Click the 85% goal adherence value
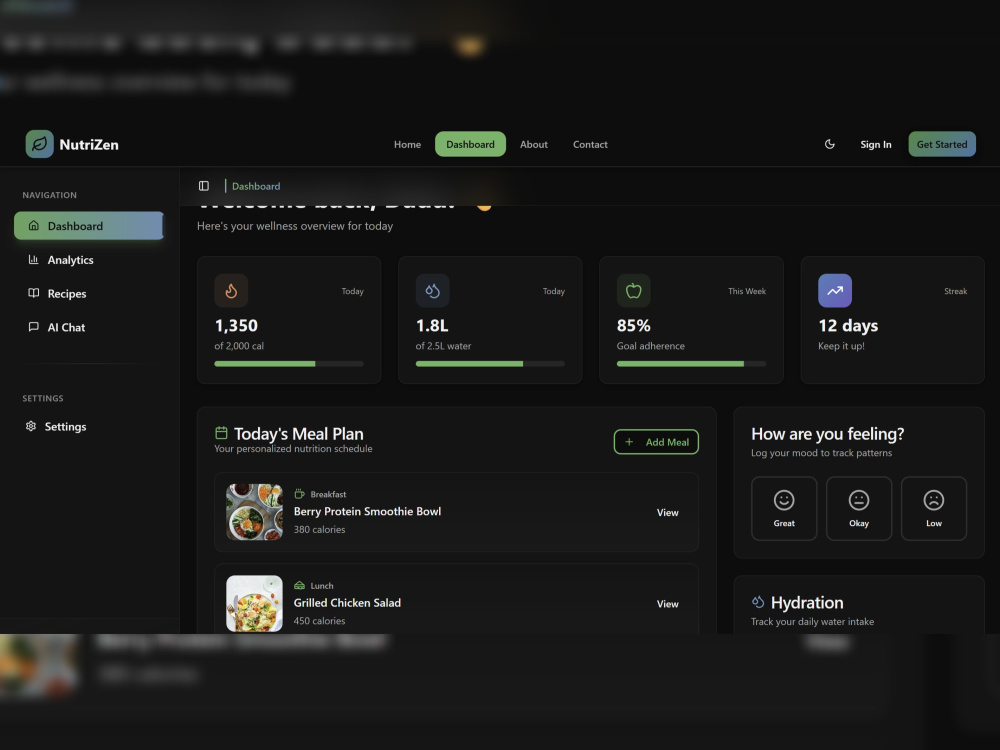Viewport: 1000px width, 750px height. pos(633,326)
